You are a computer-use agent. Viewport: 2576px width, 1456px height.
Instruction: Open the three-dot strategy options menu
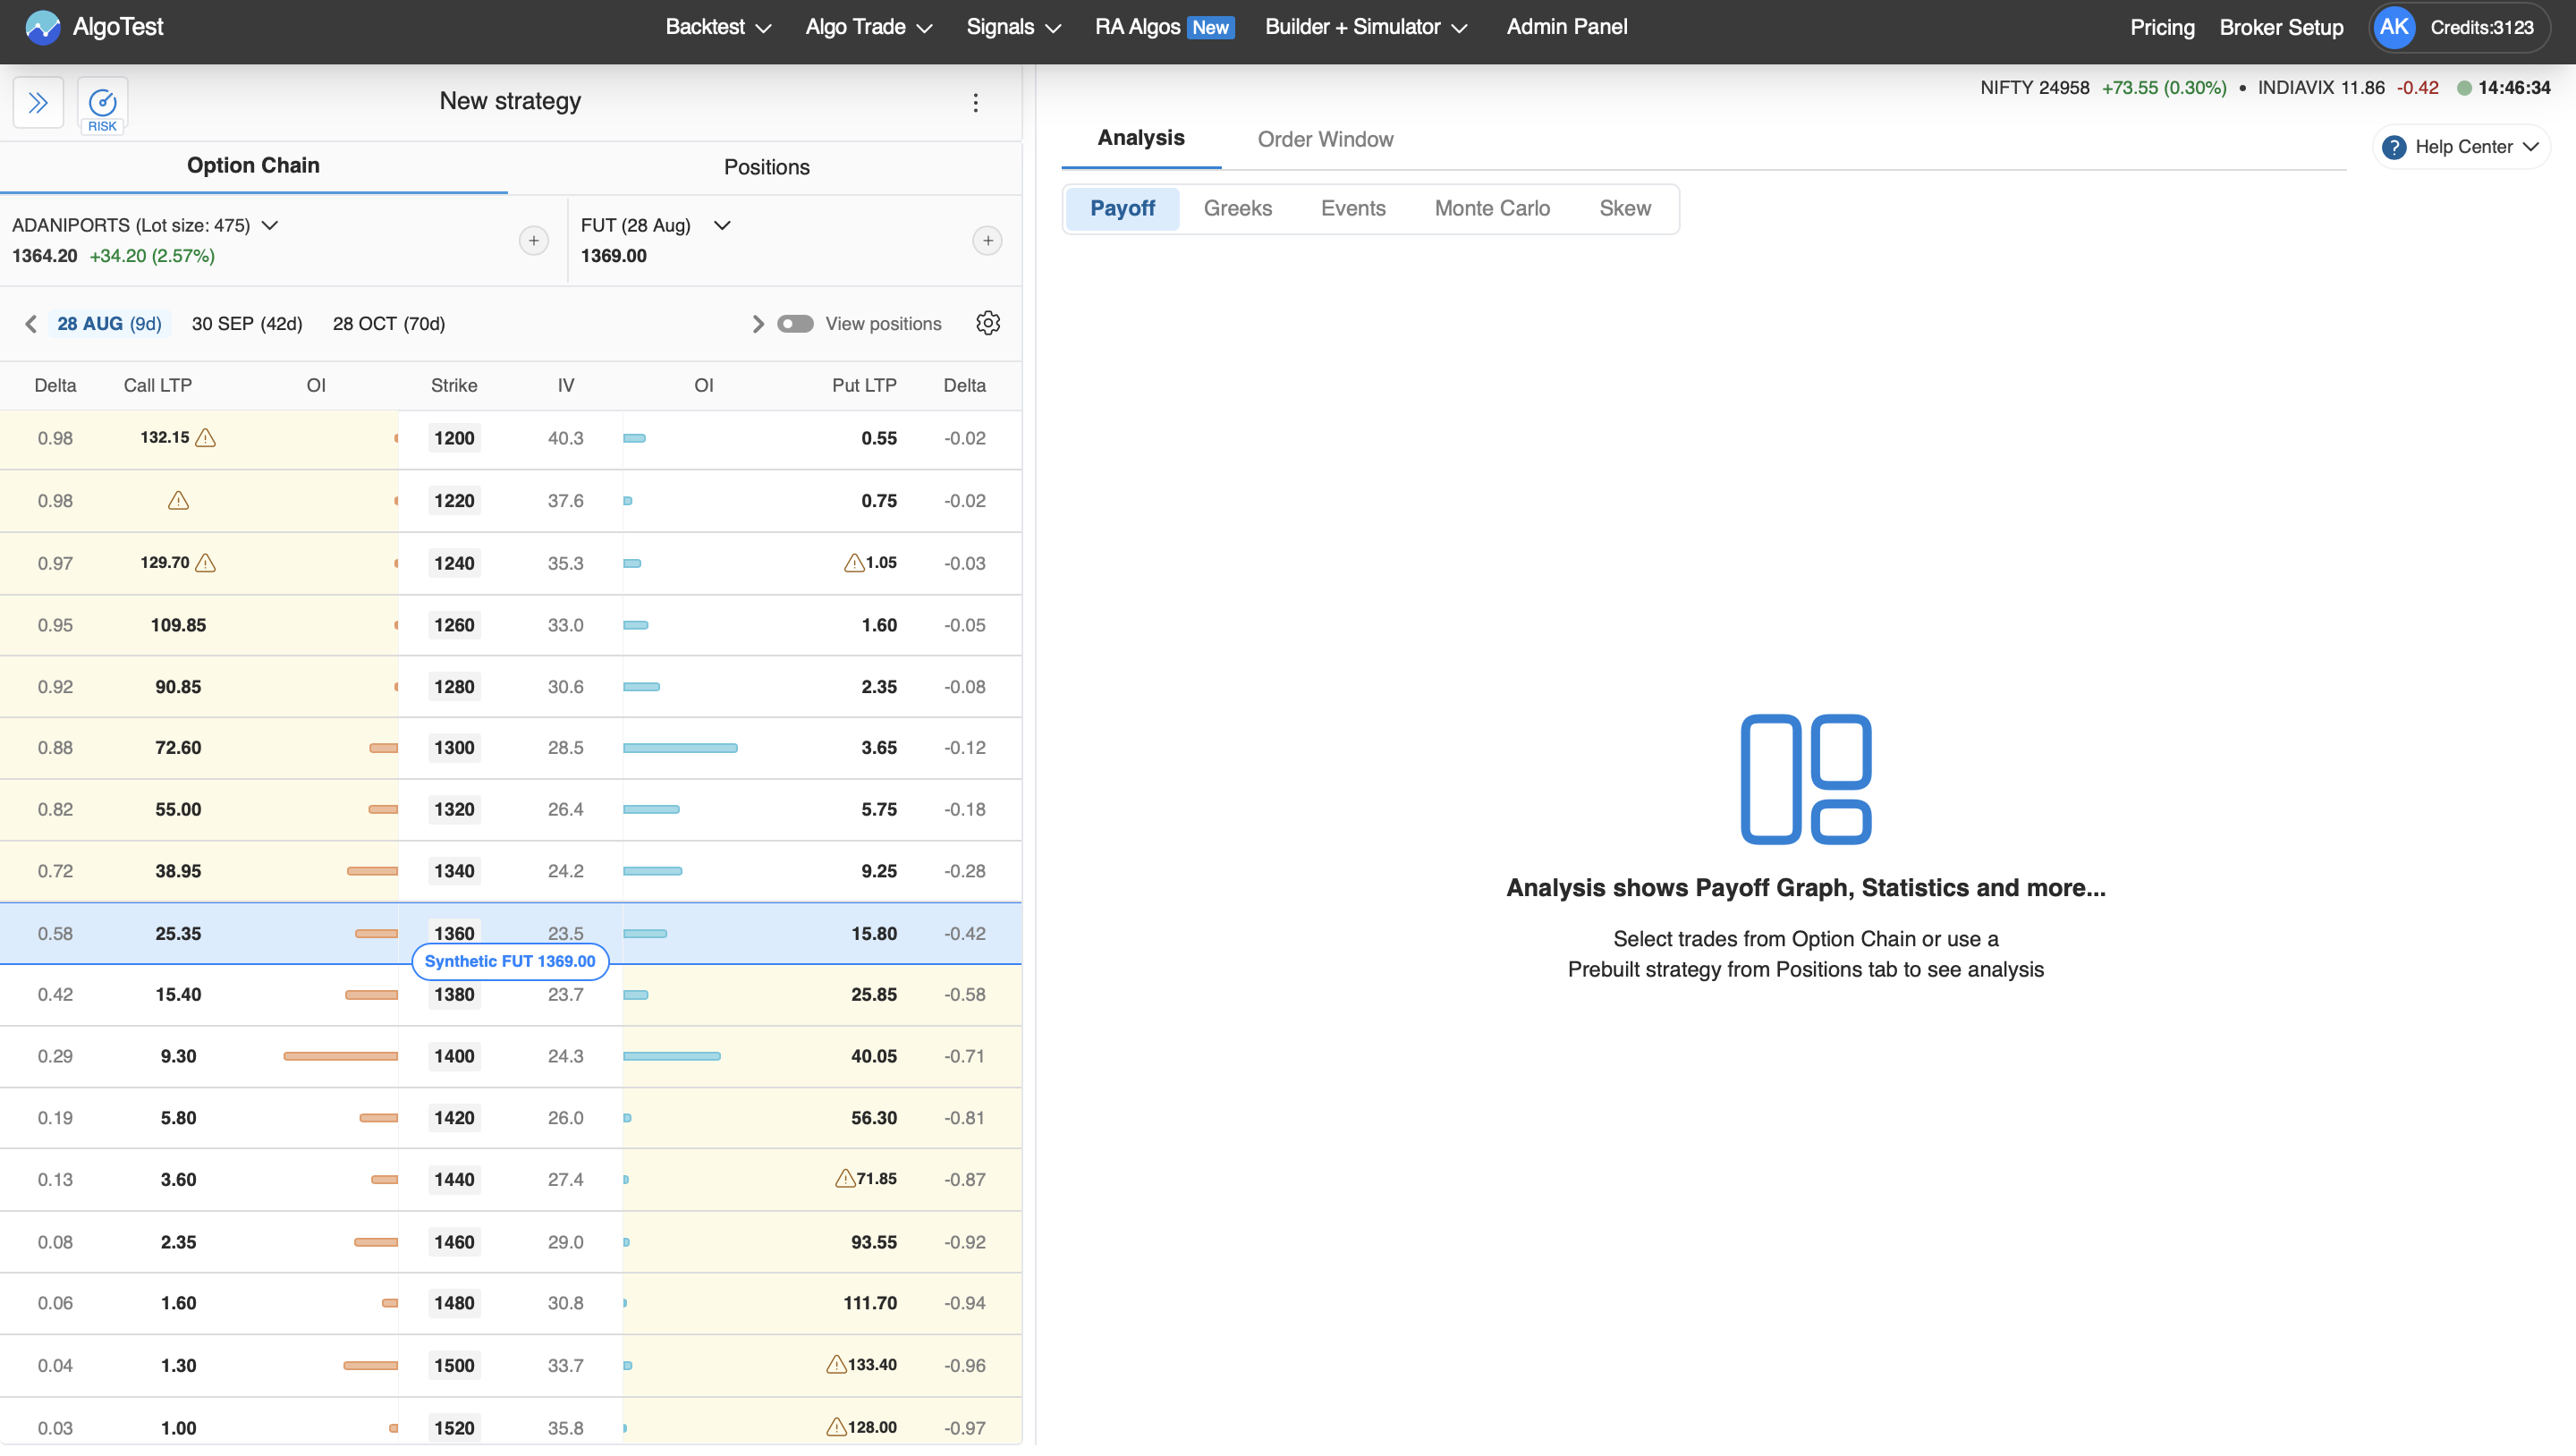point(975,103)
